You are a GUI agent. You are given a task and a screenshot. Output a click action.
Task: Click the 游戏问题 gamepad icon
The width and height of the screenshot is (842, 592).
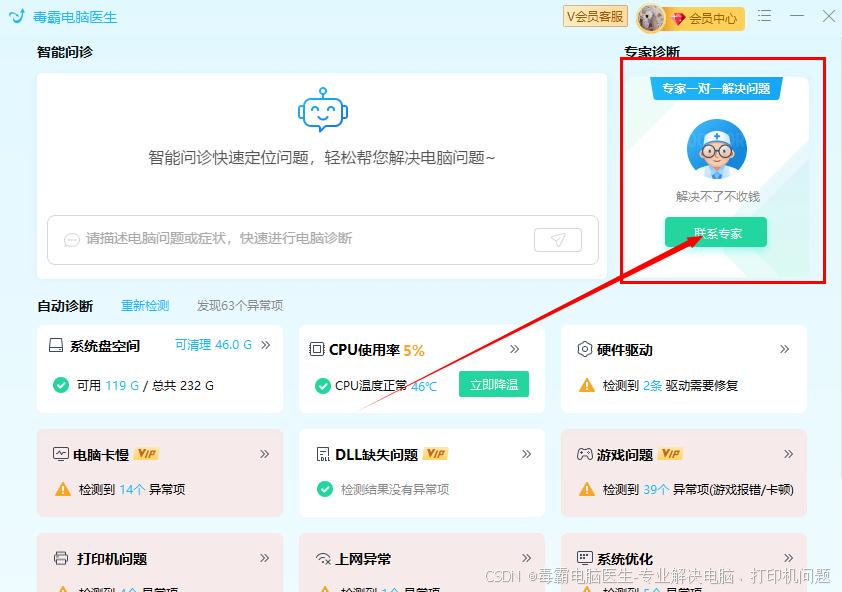coord(584,454)
